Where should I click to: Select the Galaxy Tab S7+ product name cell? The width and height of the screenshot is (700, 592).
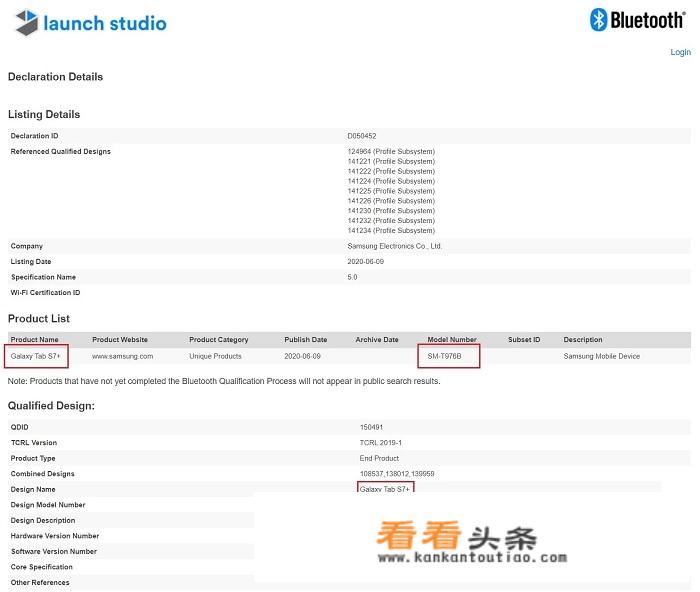tap(36, 356)
